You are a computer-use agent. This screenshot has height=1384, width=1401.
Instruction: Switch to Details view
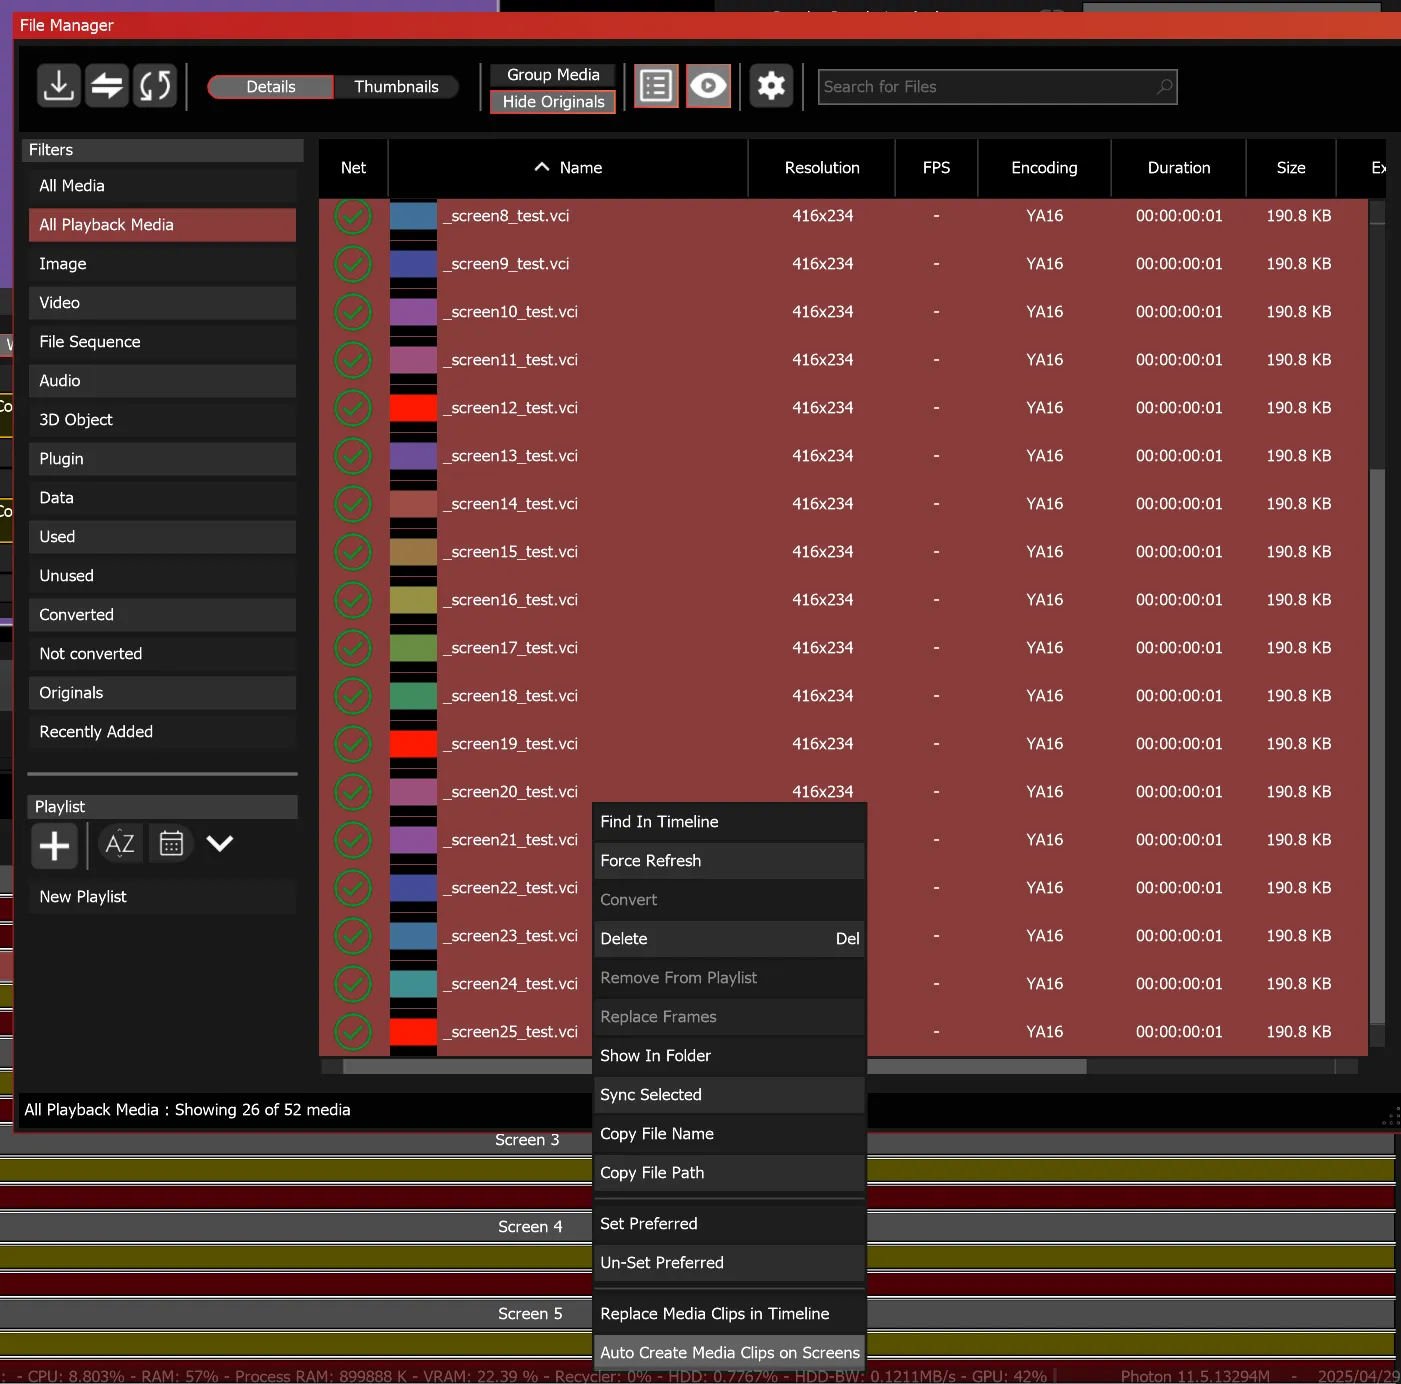(271, 87)
